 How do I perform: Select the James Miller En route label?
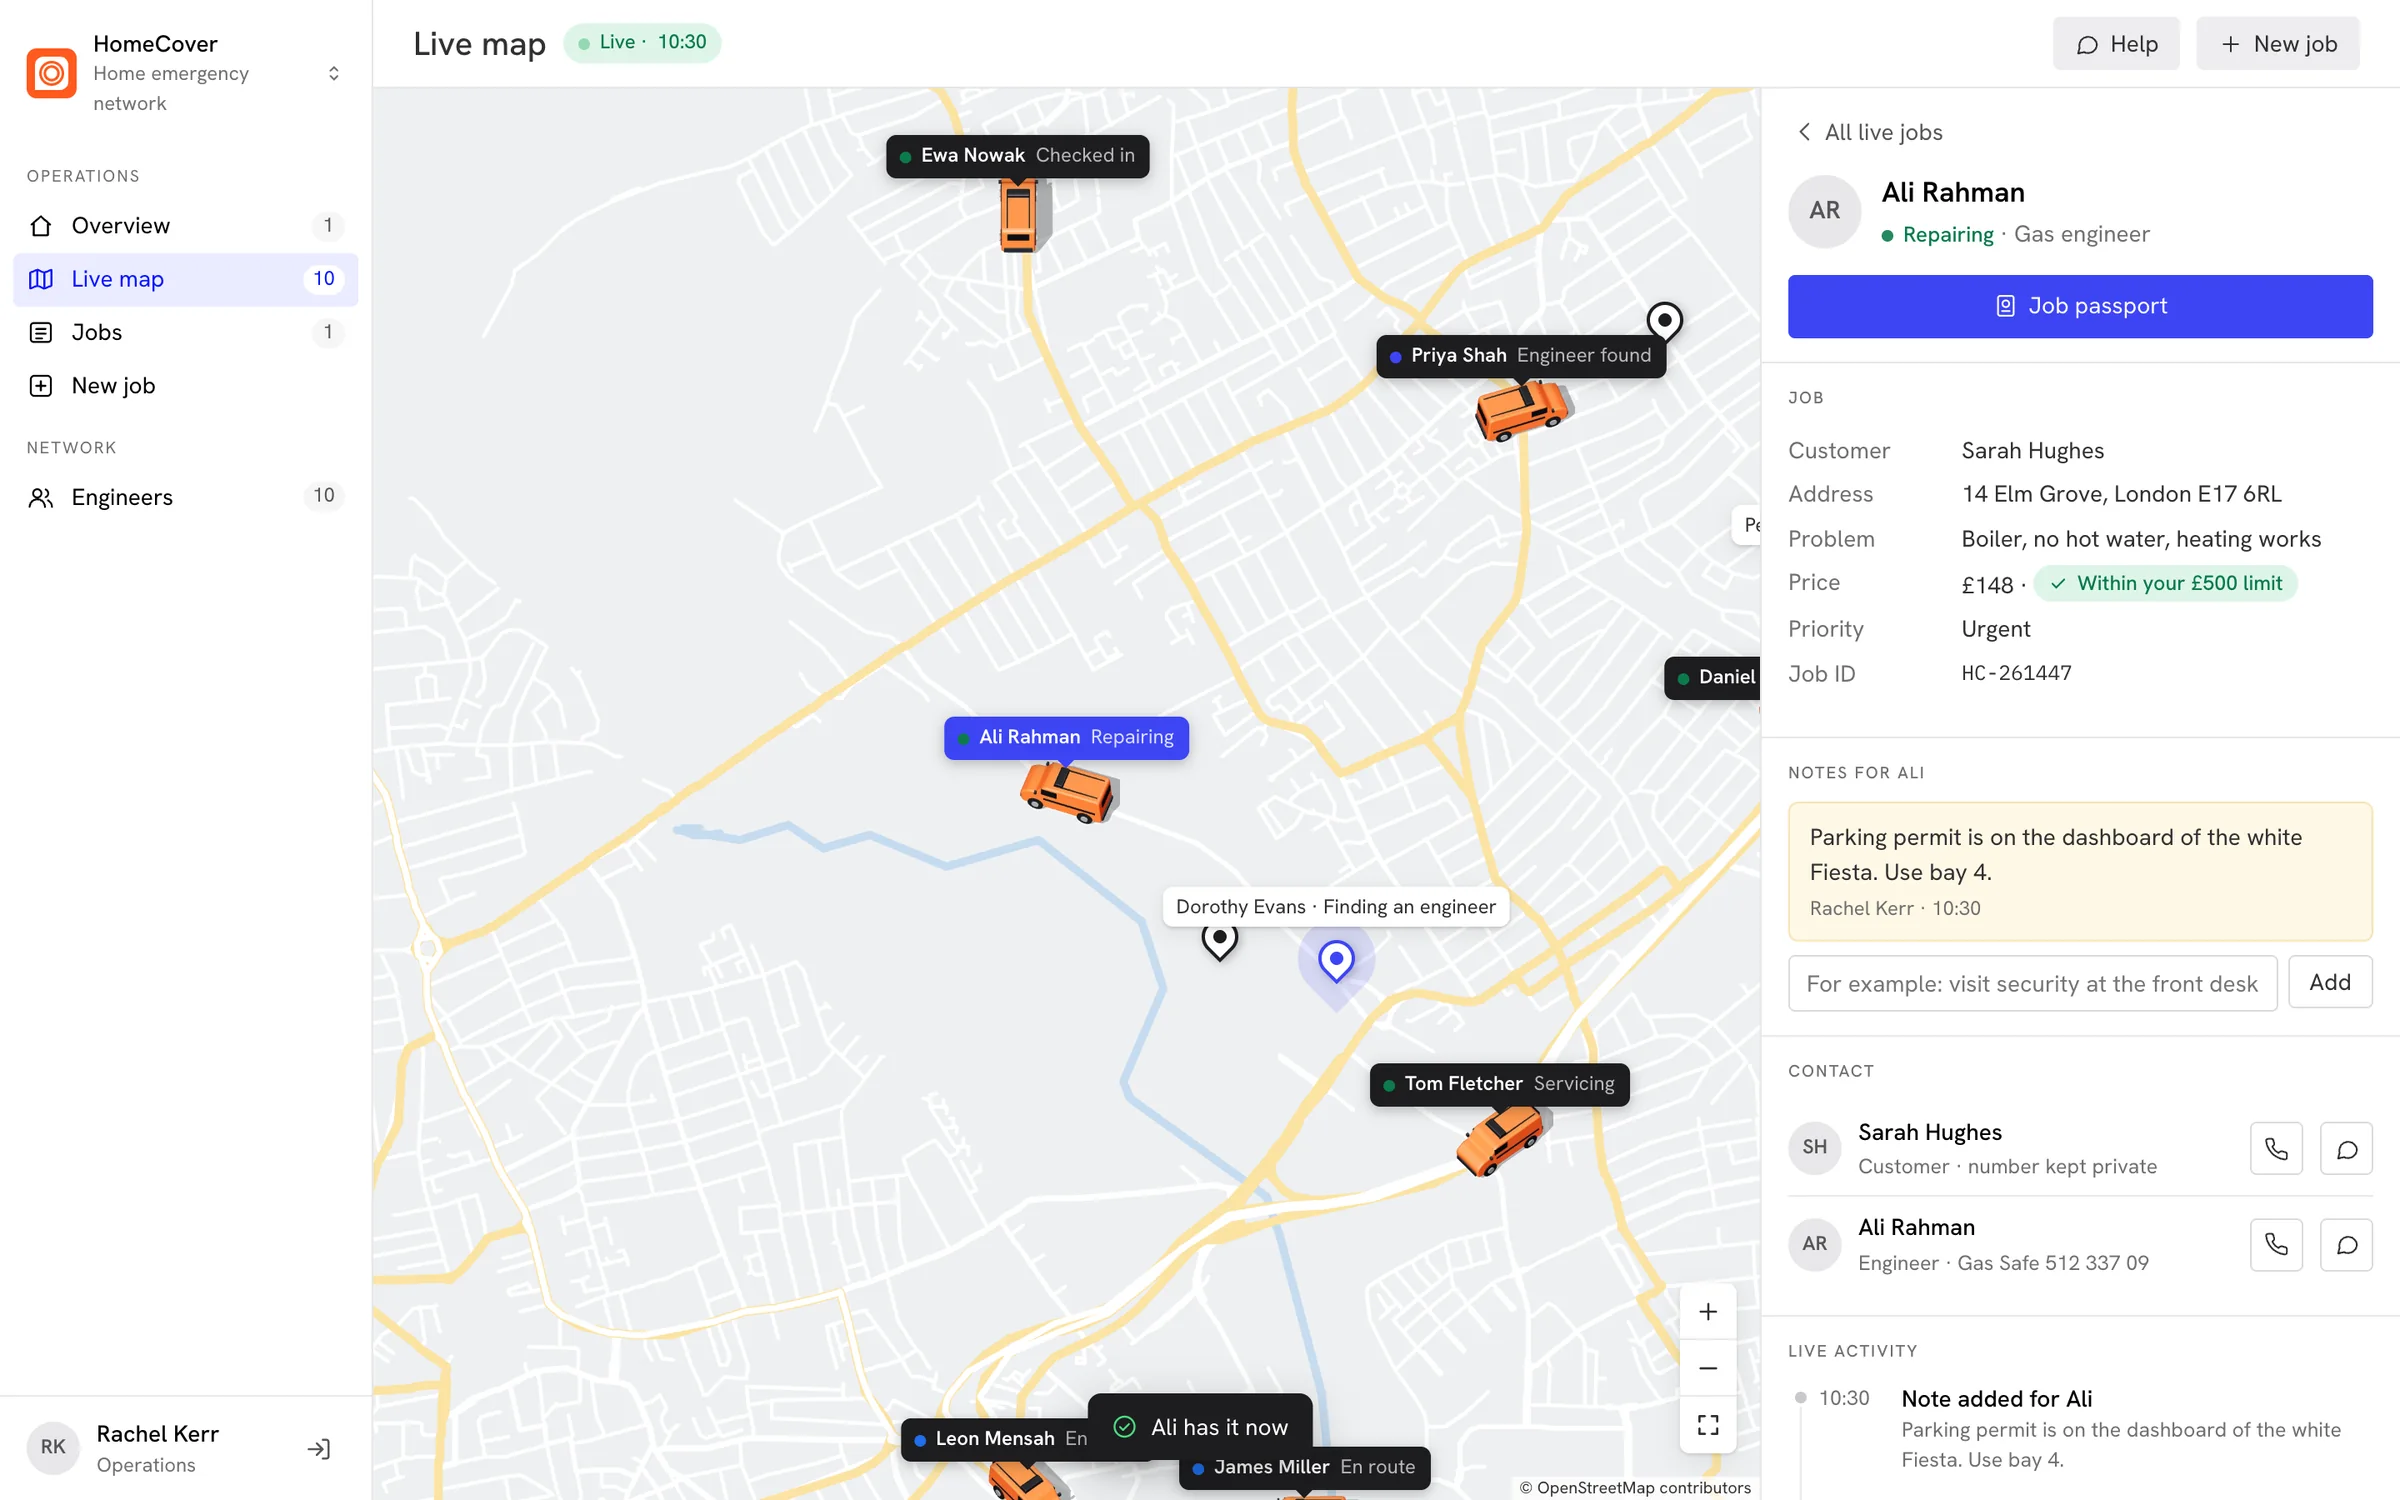(1304, 1468)
